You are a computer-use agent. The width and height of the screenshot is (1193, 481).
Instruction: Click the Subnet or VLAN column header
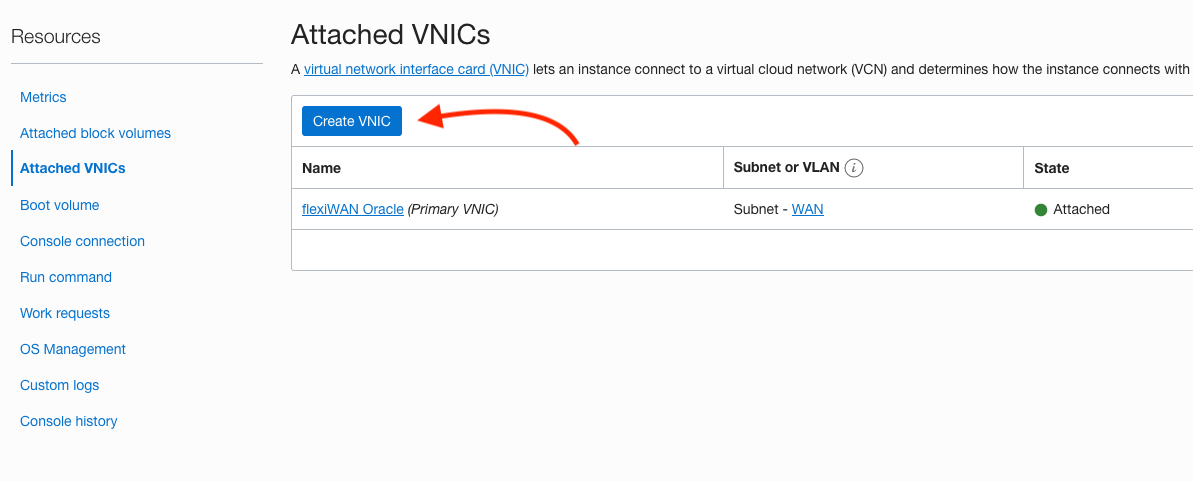[786, 168]
